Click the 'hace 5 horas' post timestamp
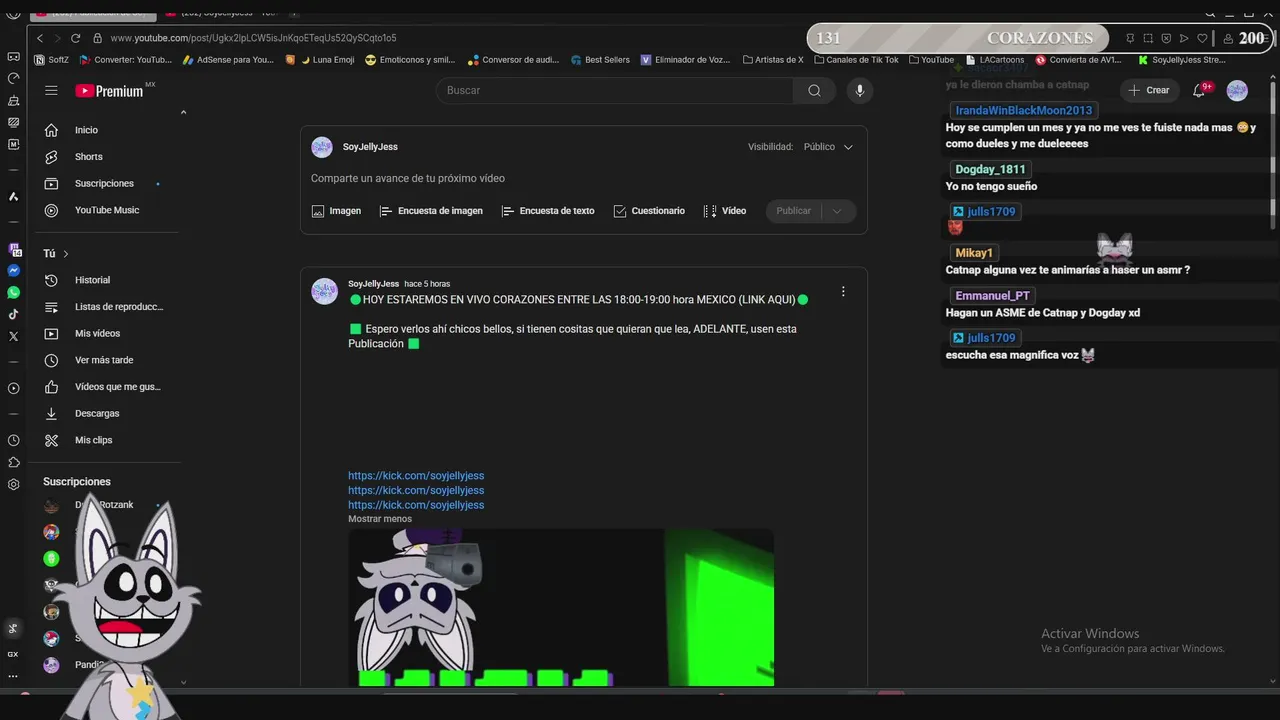The width and height of the screenshot is (1280, 720). 427,284
